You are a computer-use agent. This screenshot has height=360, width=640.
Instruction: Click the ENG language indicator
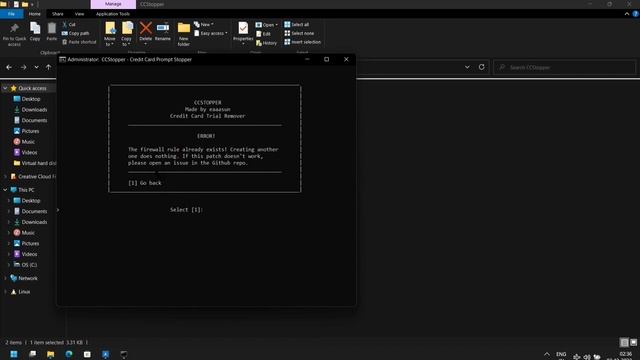[561, 355]
